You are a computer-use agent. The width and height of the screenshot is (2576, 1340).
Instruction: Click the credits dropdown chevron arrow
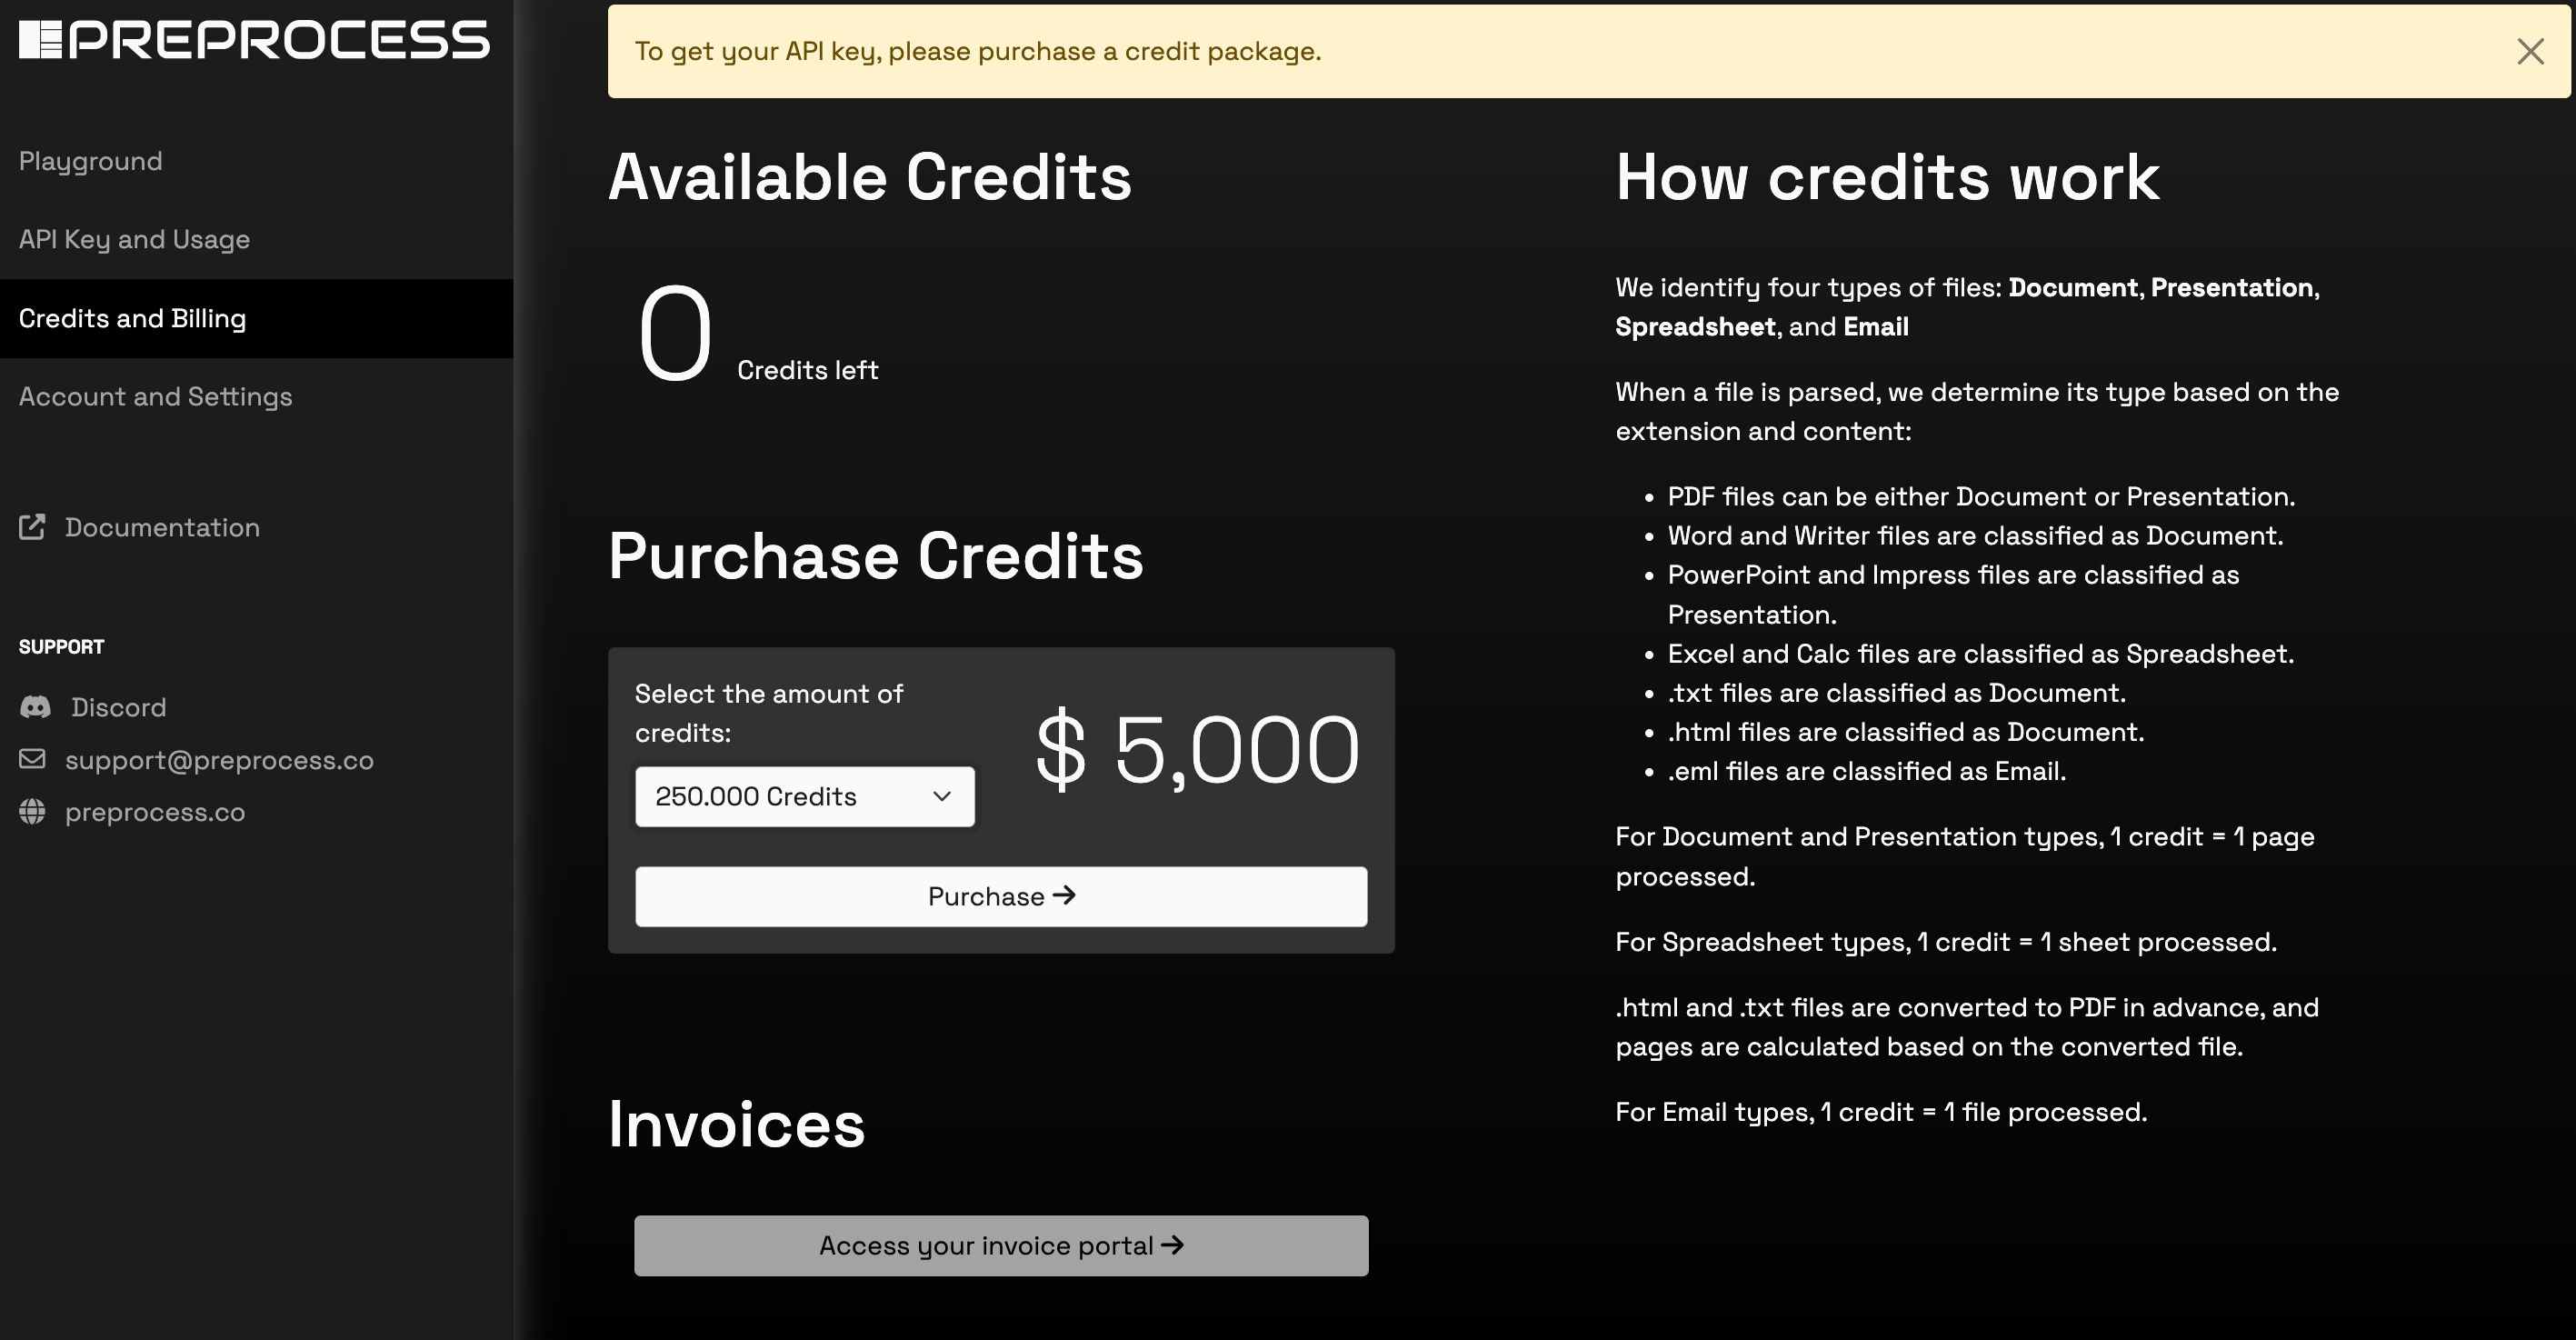tap(941, 796)
